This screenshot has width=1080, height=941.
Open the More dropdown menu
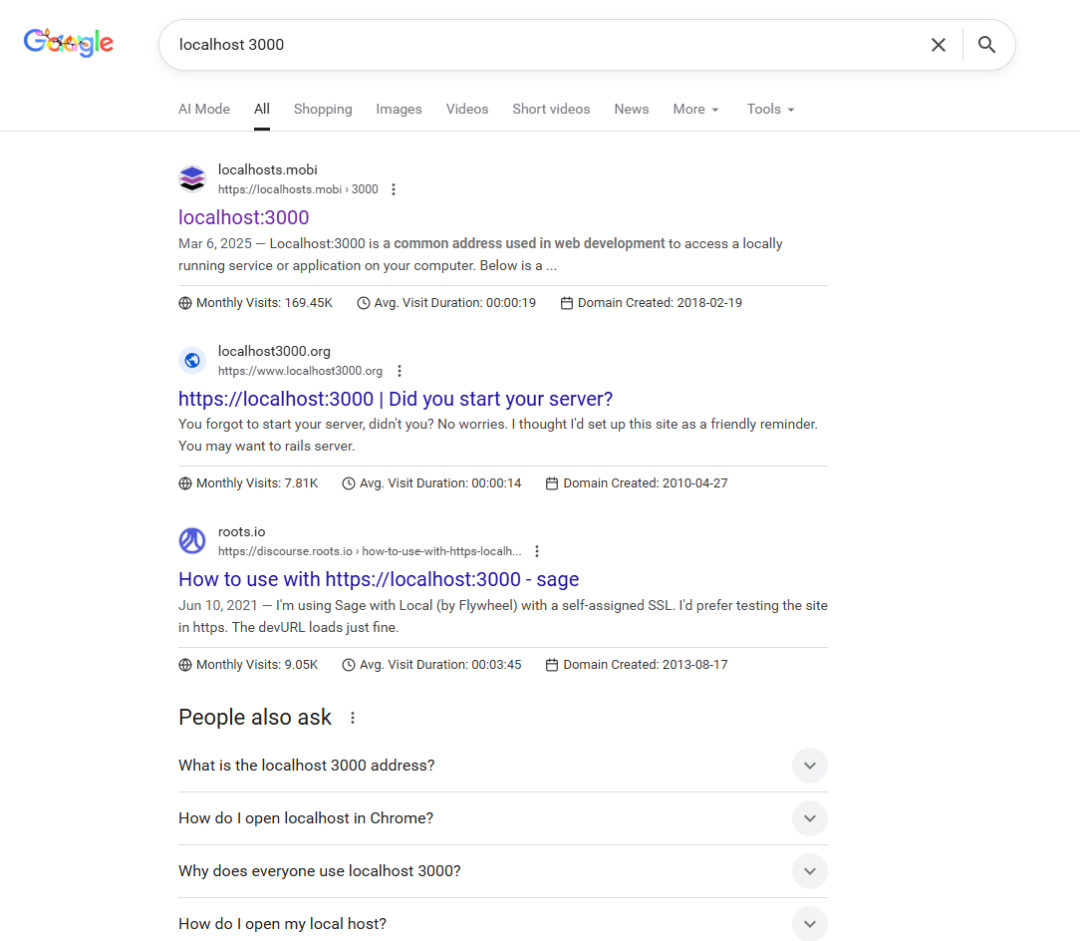tap(696, 109)
